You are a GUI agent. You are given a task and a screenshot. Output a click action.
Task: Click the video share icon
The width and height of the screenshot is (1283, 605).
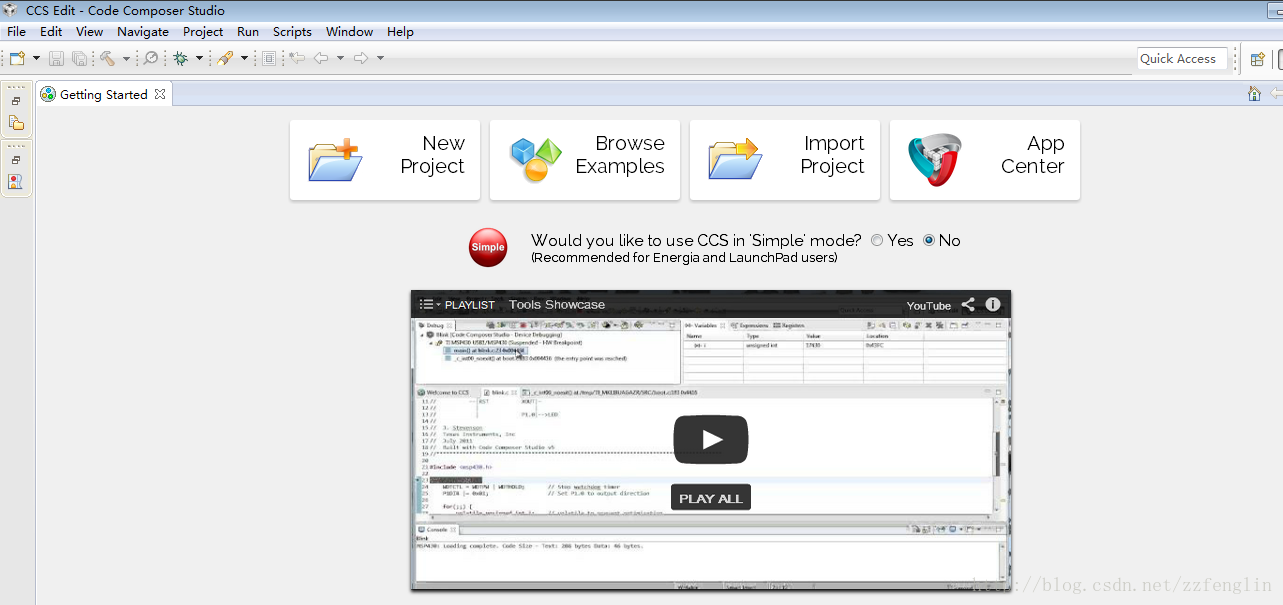968,305
